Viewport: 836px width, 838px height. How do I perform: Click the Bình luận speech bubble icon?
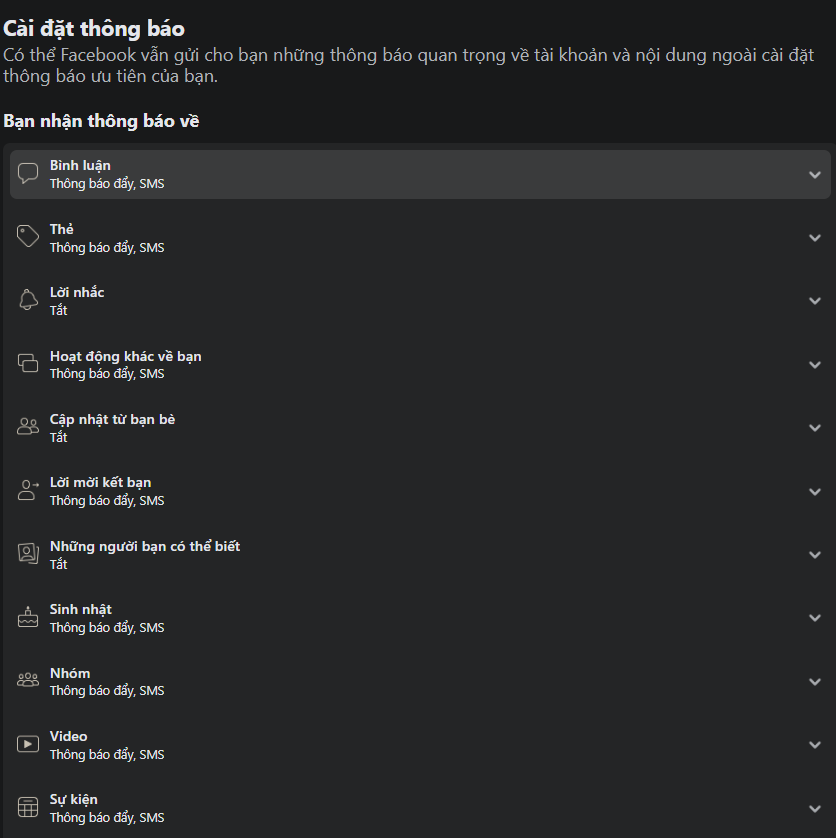pyautogui.click(x=28, y=174)
